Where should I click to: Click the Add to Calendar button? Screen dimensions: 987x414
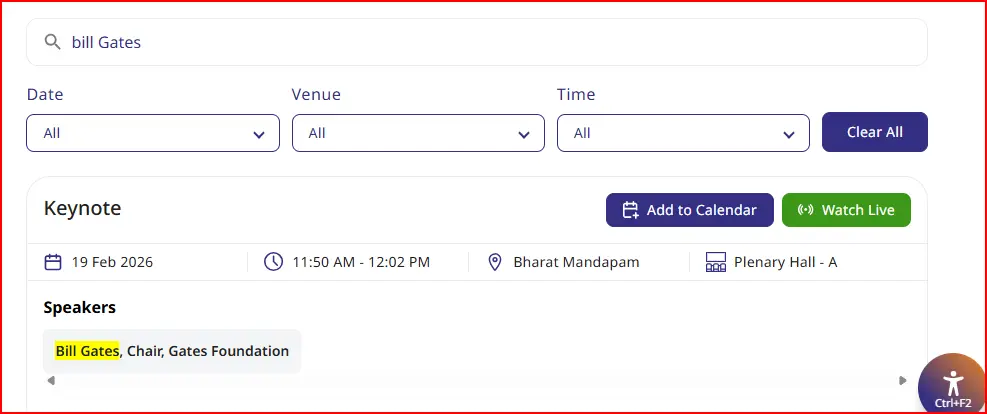click(689, 210)
